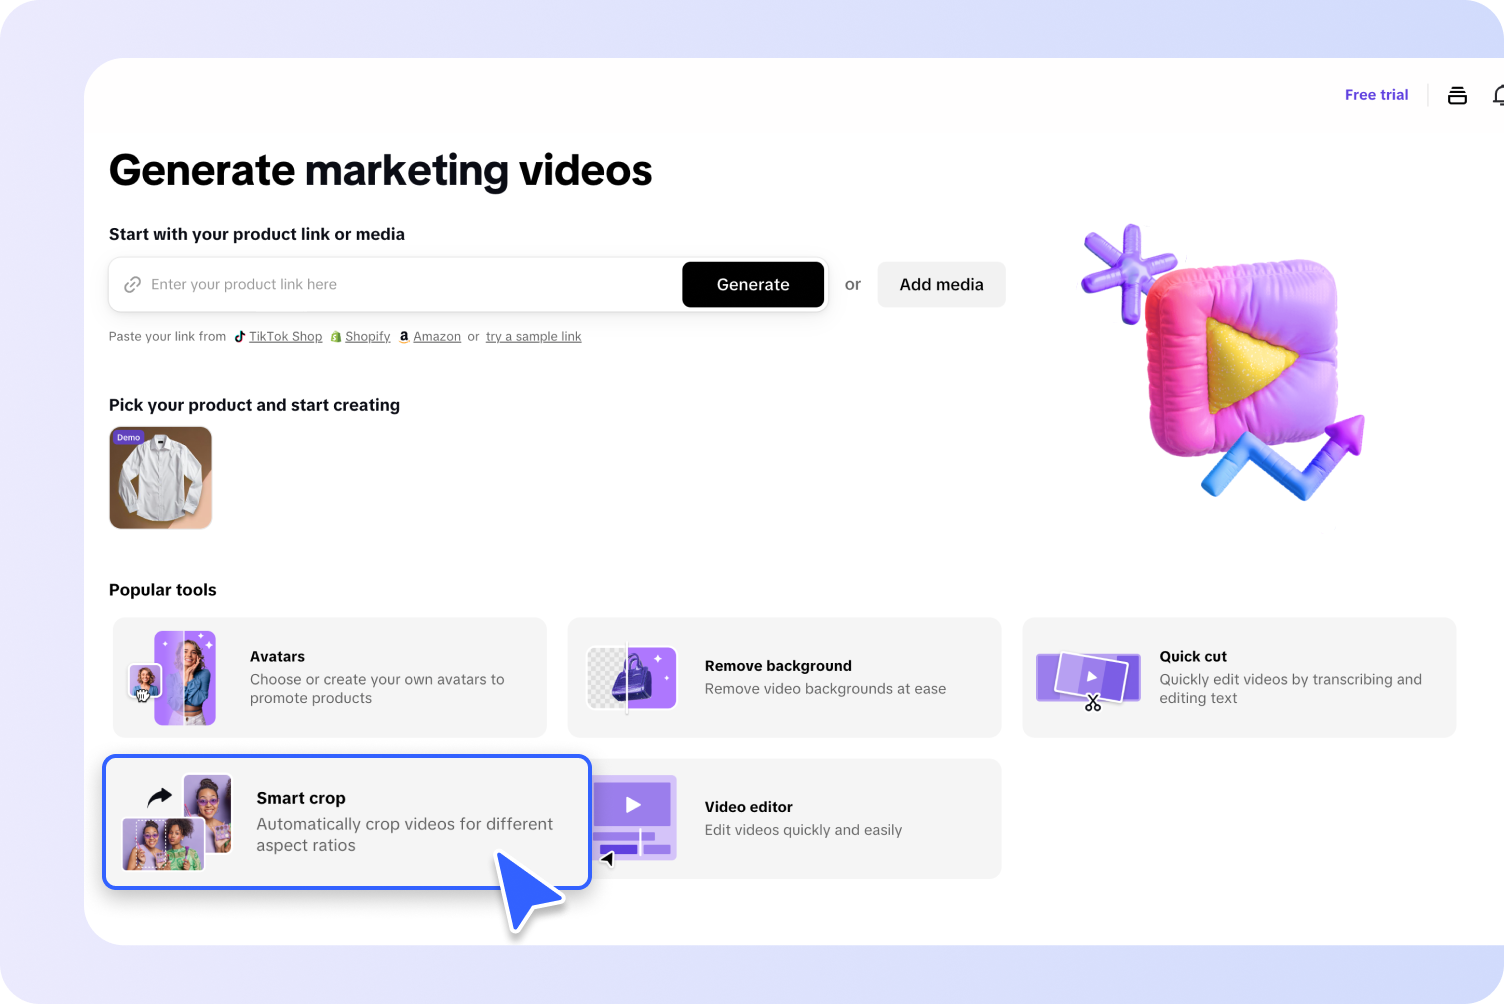Open the Amazon link

click(437, 336)
